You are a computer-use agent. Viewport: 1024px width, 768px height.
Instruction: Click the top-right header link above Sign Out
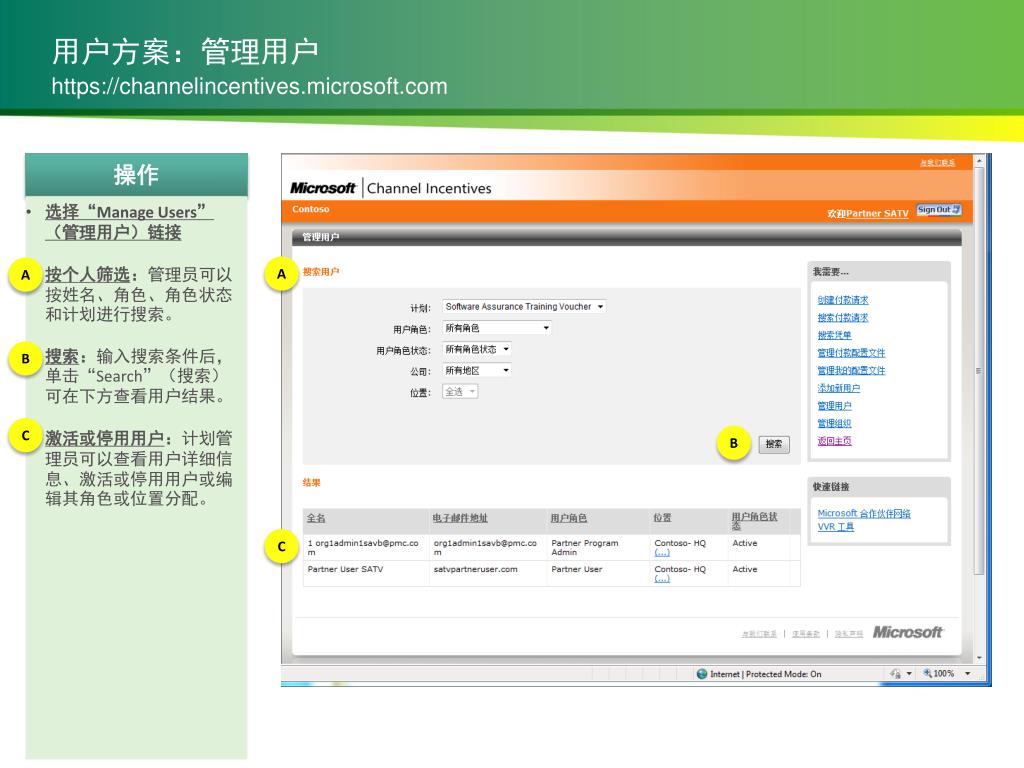(x=937, y=163)
